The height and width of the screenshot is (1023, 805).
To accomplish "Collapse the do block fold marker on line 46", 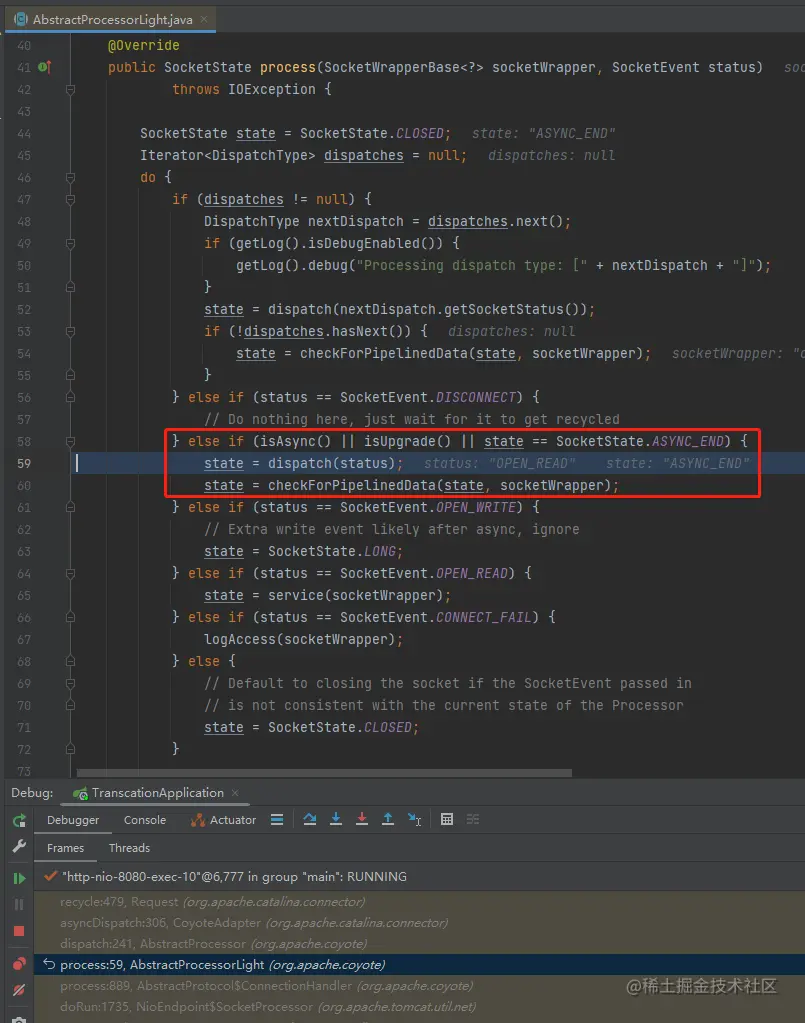I will click(x=70, y=177).
